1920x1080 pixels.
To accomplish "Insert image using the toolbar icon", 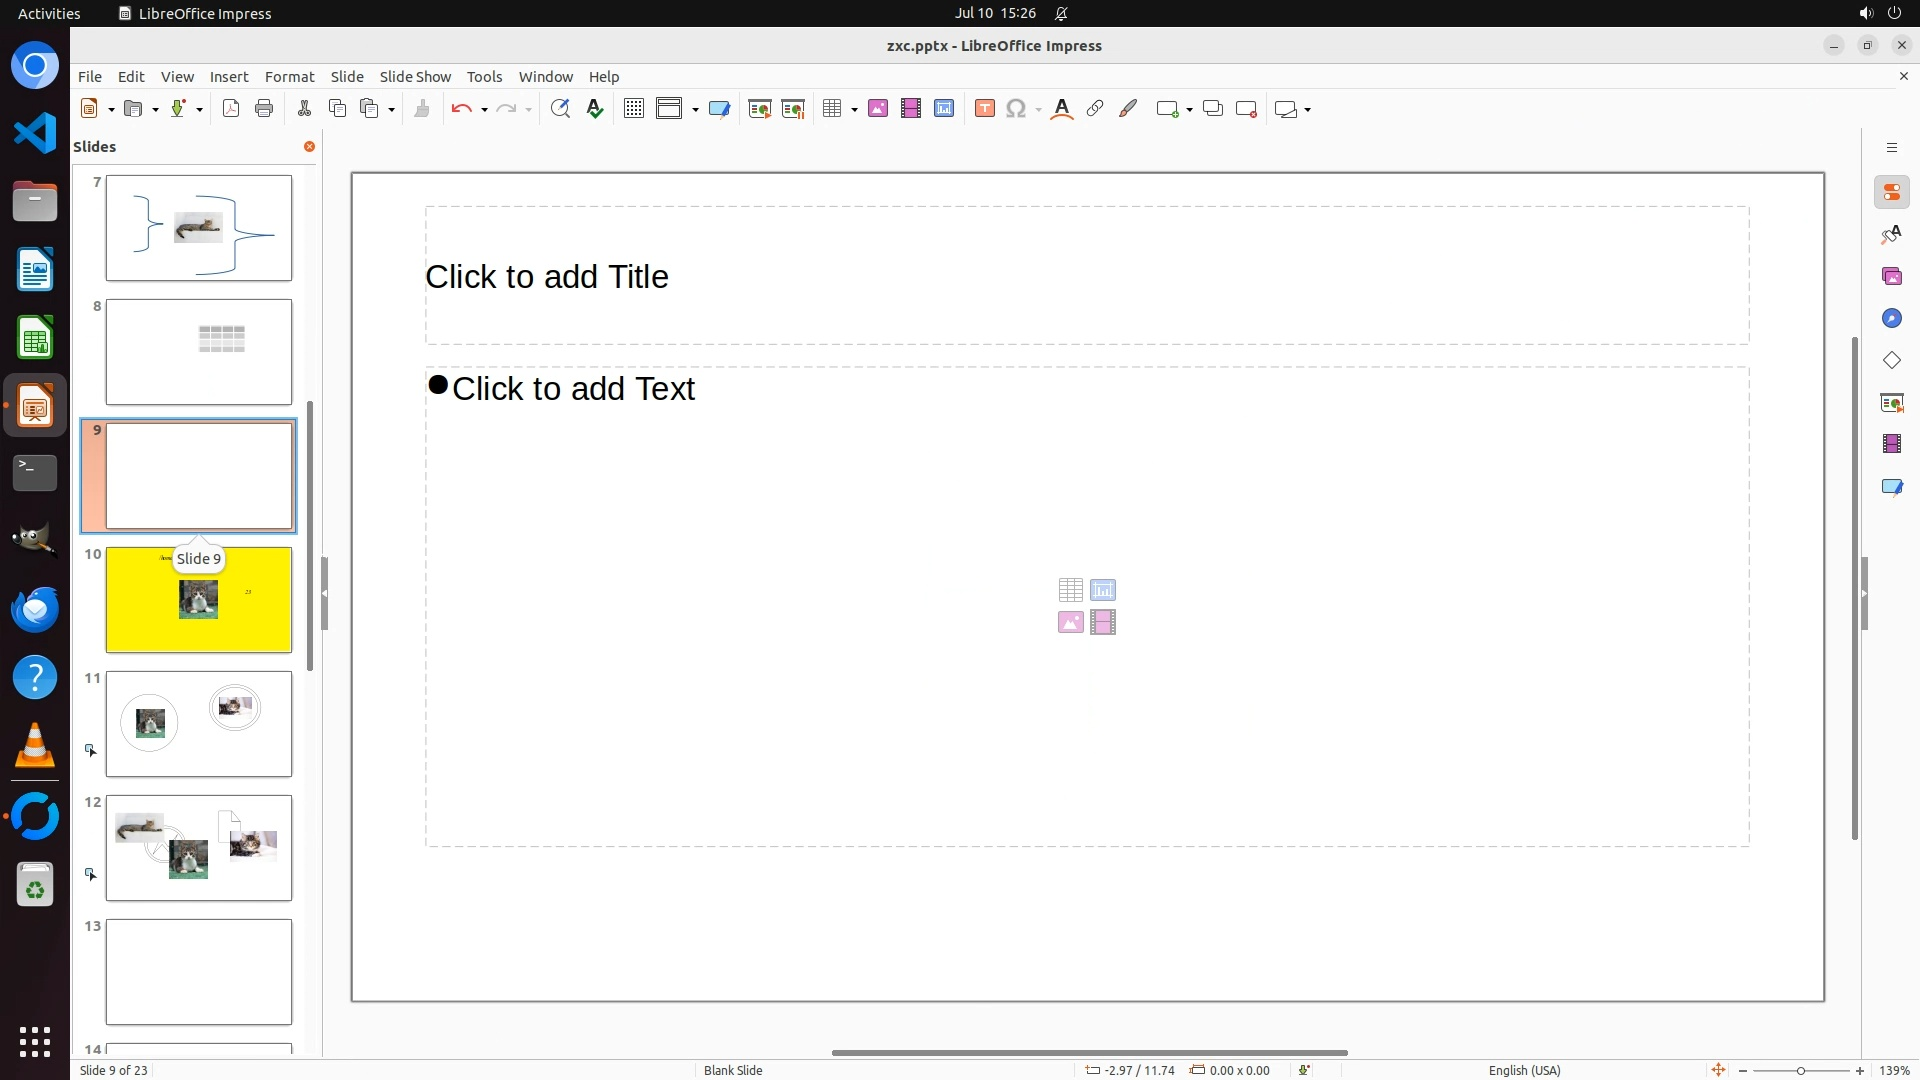I will pyautogui.click(x=877, y=109).
